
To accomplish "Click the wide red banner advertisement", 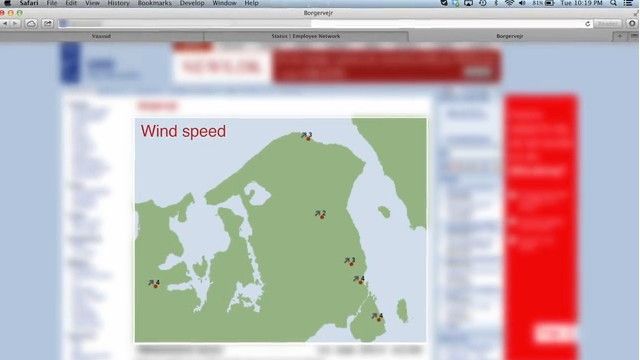I will pyautogui.click(x=386, y=66).
